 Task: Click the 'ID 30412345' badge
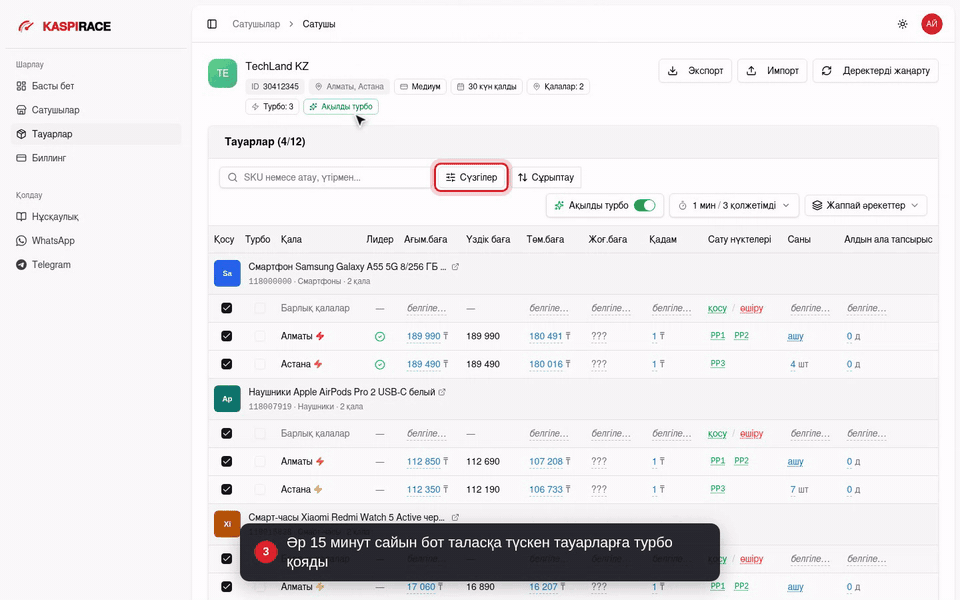[x=275, y=86]
